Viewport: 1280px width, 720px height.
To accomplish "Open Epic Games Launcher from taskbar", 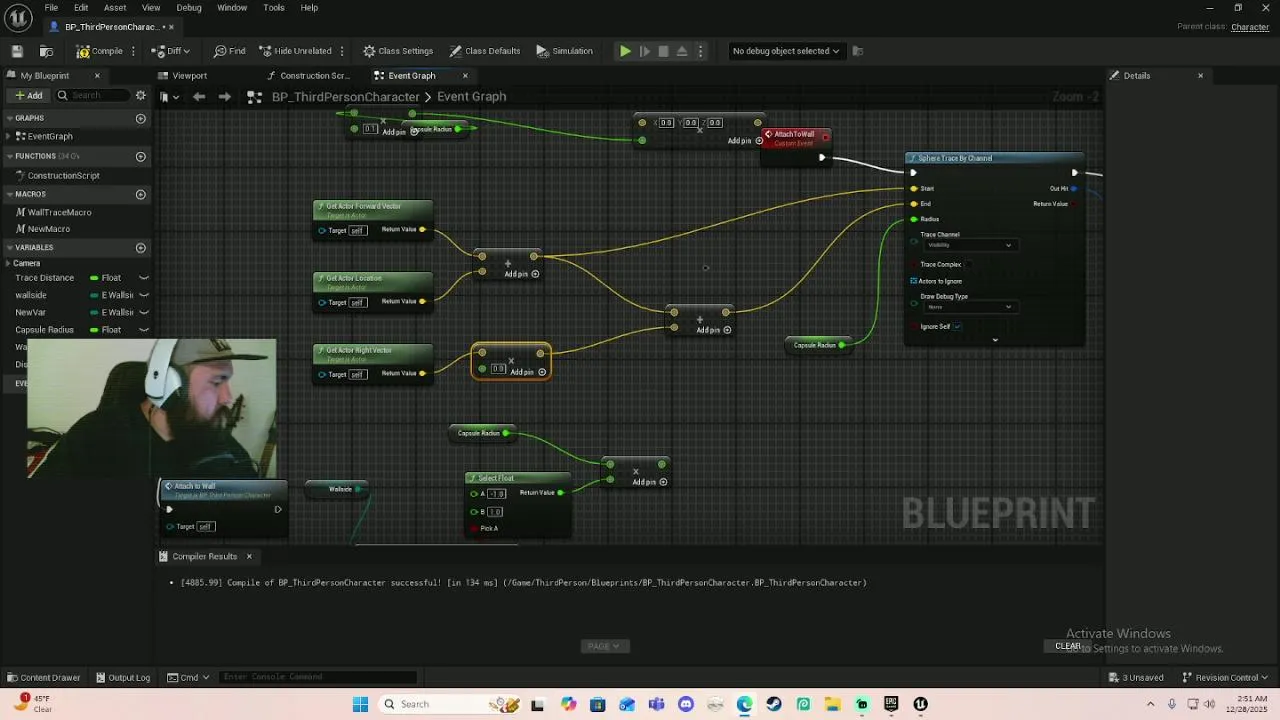I will click(x=891, y=704).
